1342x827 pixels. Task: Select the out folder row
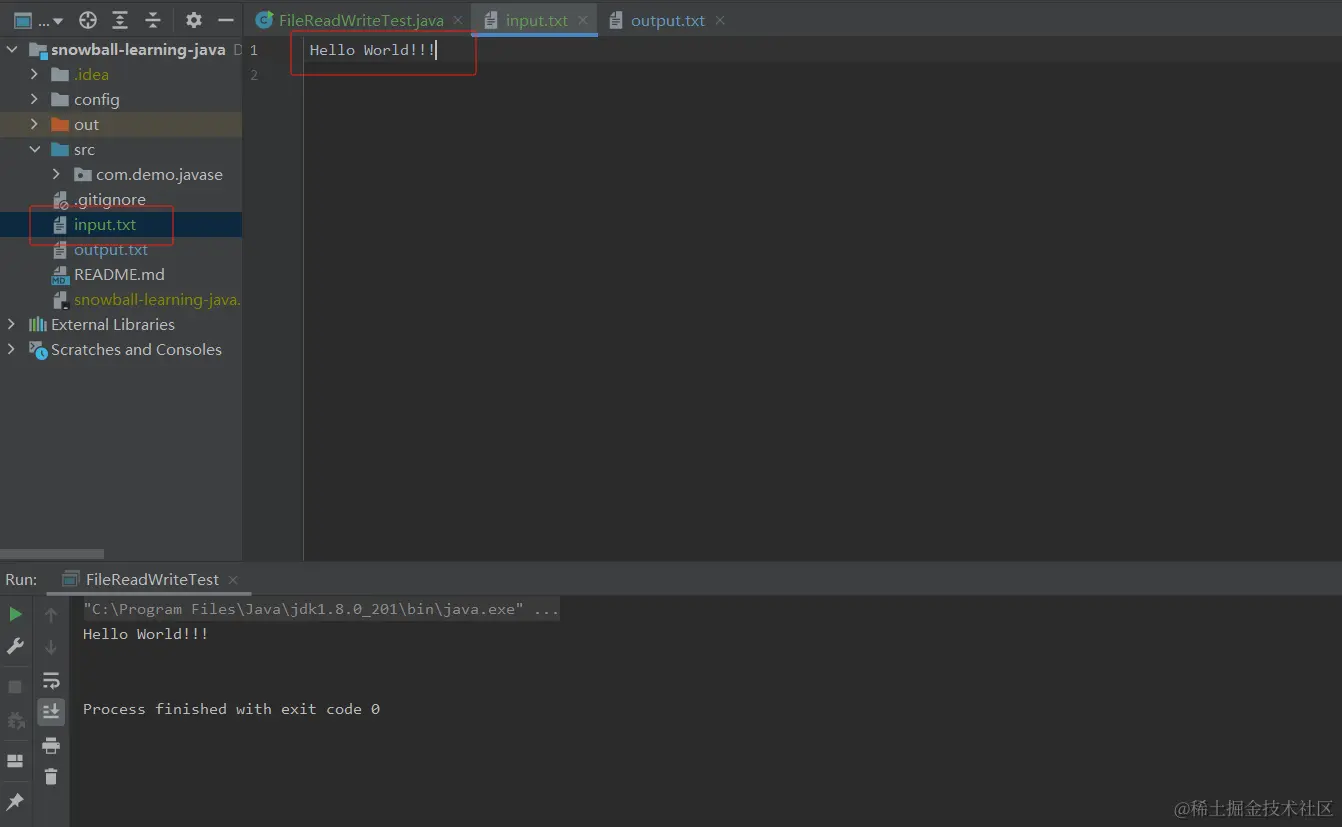tap(121, 124)
